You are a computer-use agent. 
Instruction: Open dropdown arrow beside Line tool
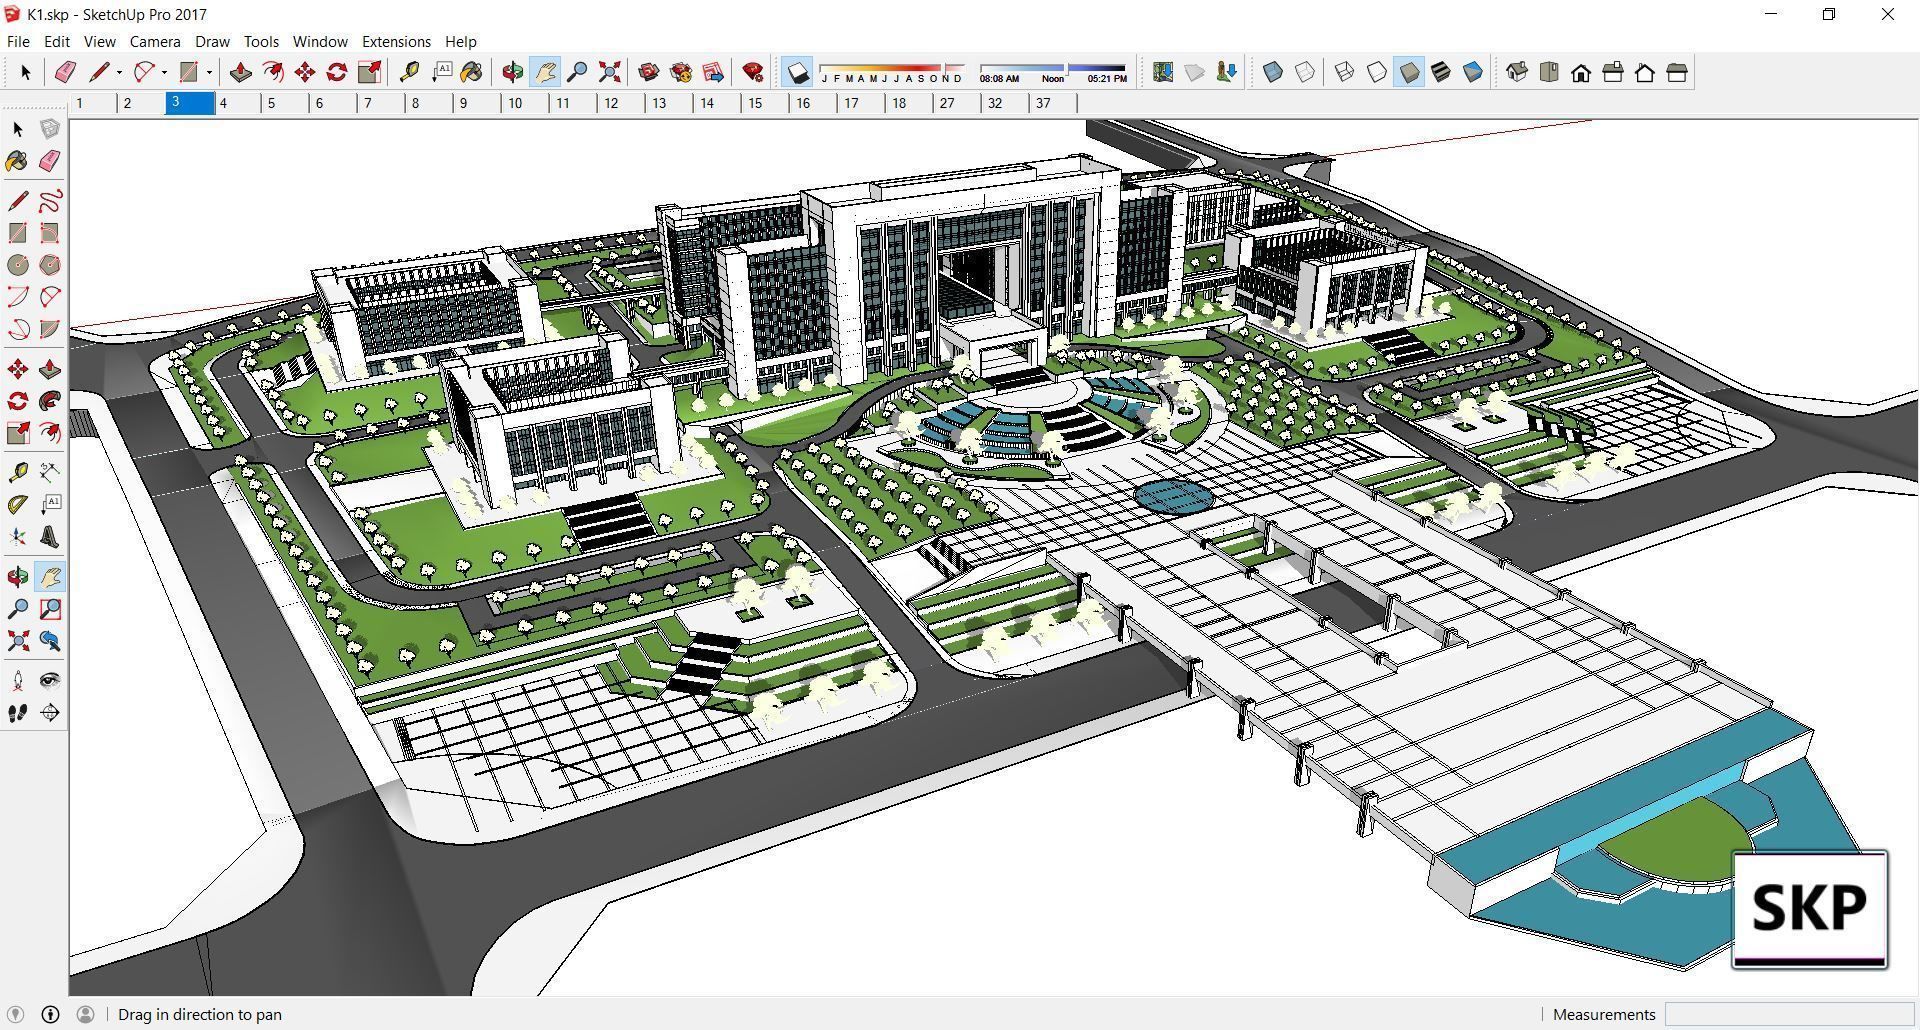119,72
